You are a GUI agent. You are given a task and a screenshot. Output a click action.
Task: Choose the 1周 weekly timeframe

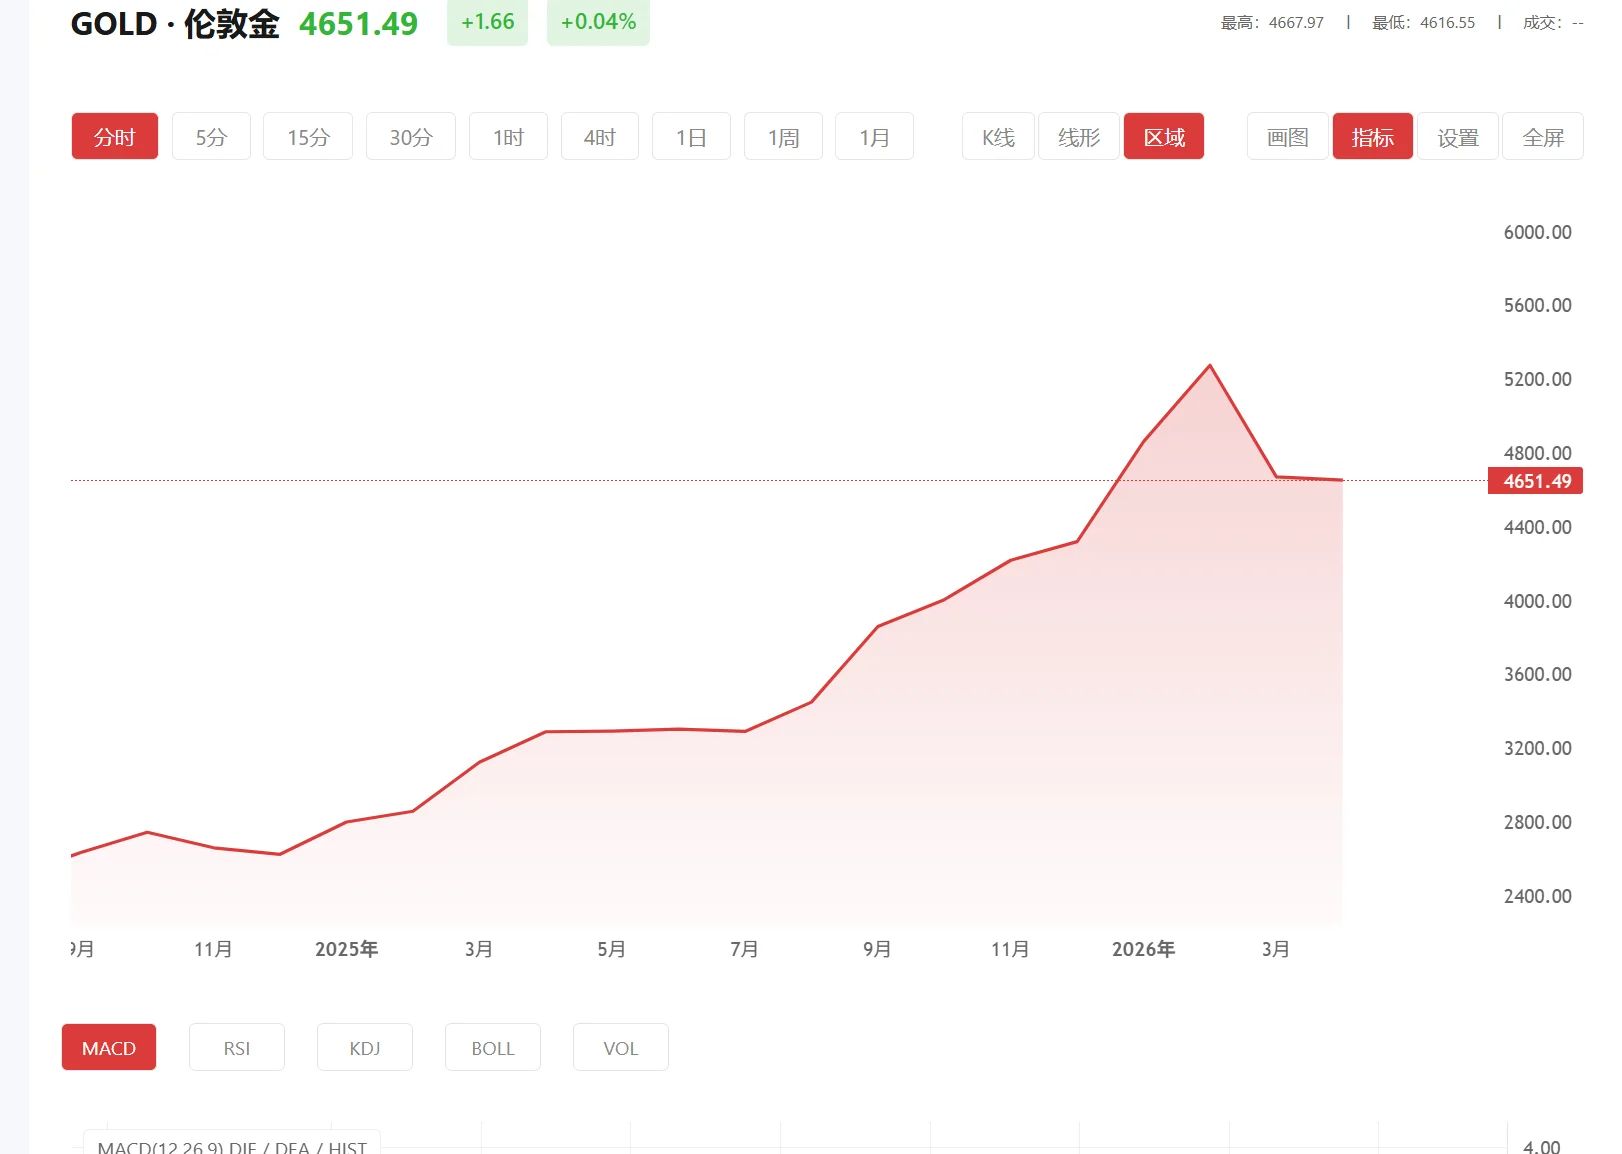(x=782, y=136)
